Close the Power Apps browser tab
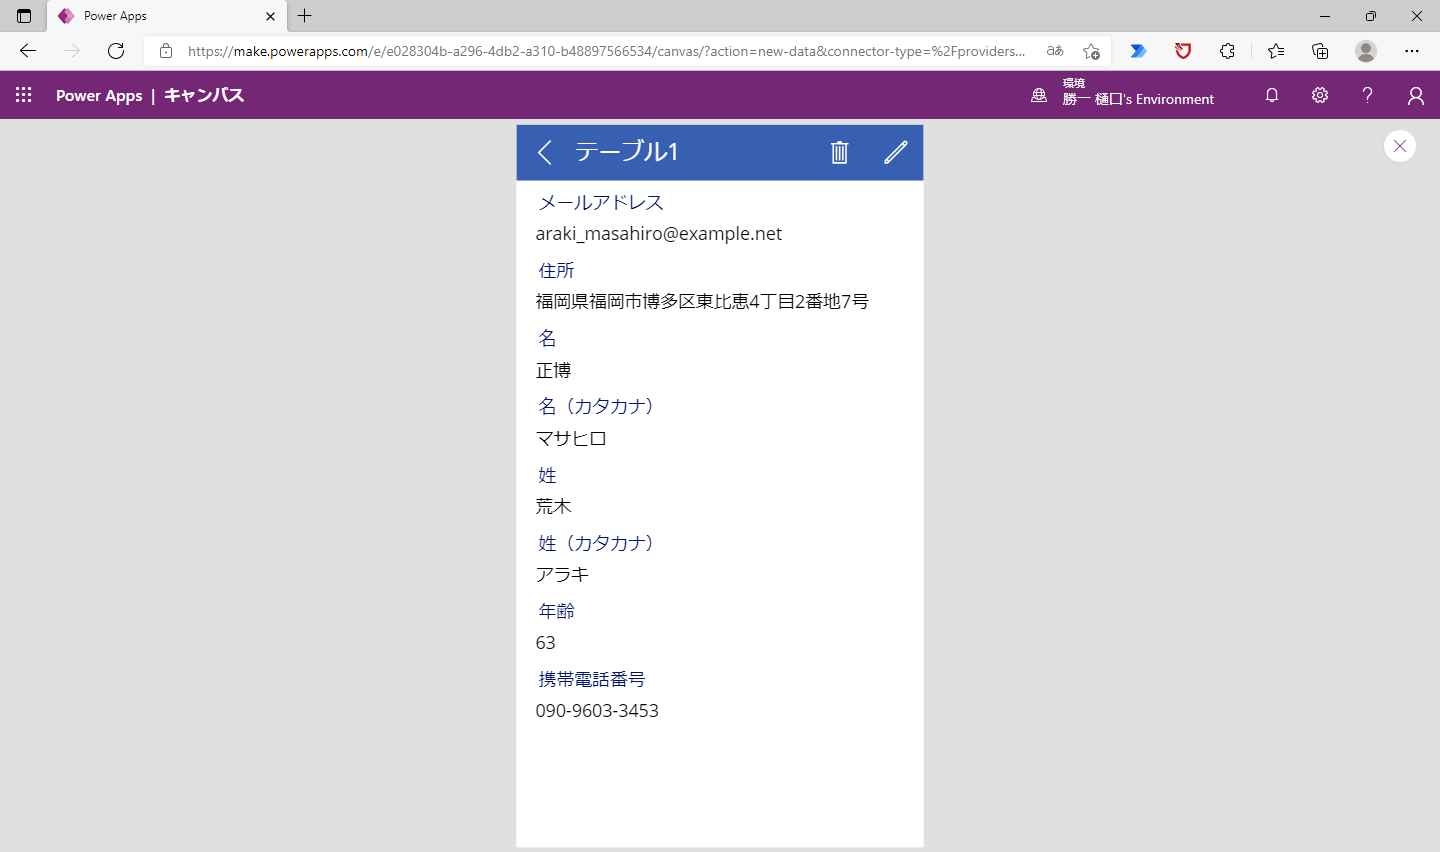This screenshot has width=1440, height=852. coord(270,16)
